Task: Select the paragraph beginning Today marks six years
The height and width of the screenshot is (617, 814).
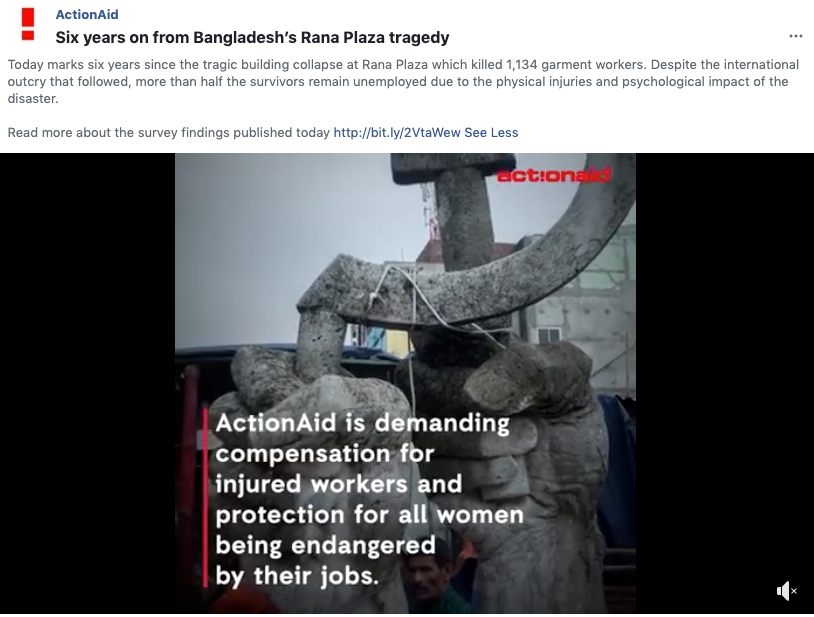Action: pyautogui.click(x=403, y=81)
